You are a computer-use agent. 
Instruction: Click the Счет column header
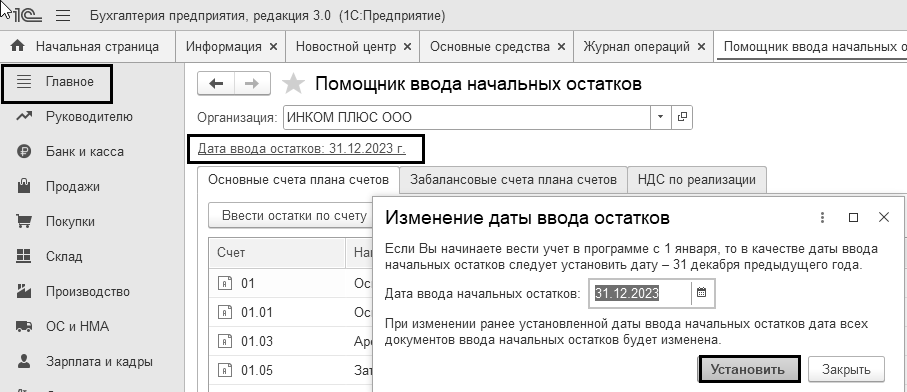tap(276, 253)
